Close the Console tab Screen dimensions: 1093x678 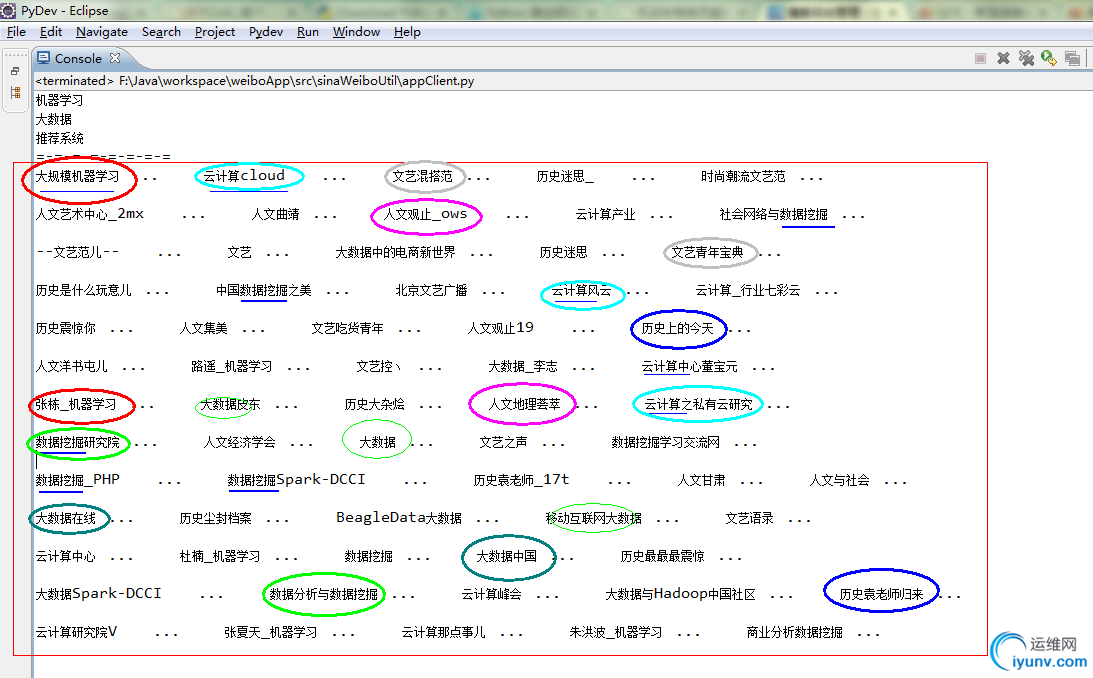tap(115, 58)
